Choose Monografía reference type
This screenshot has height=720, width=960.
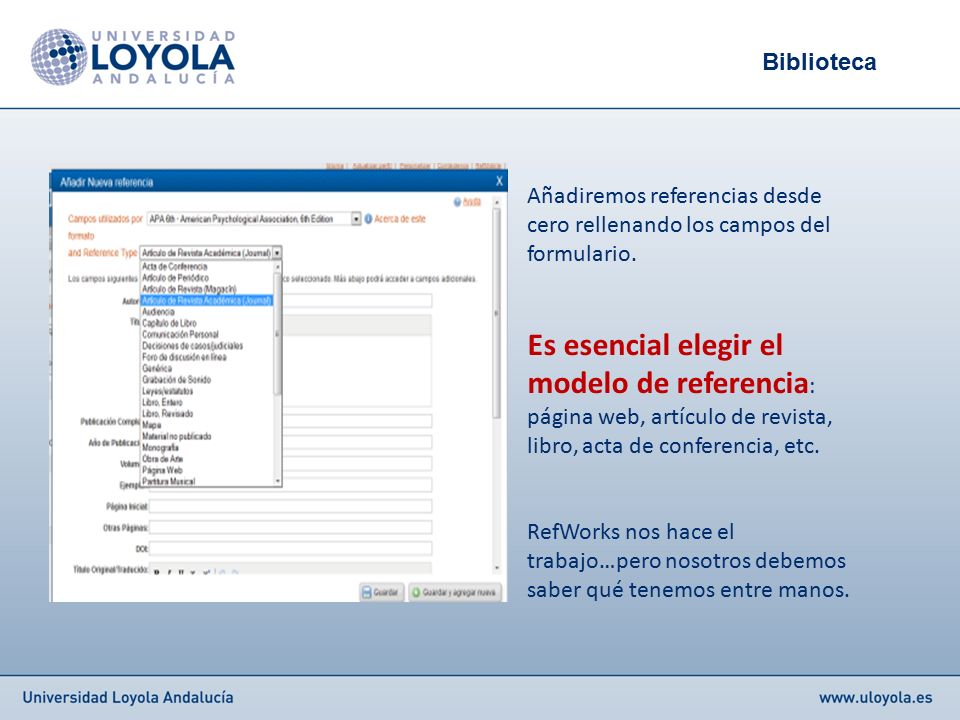(160, 448)
